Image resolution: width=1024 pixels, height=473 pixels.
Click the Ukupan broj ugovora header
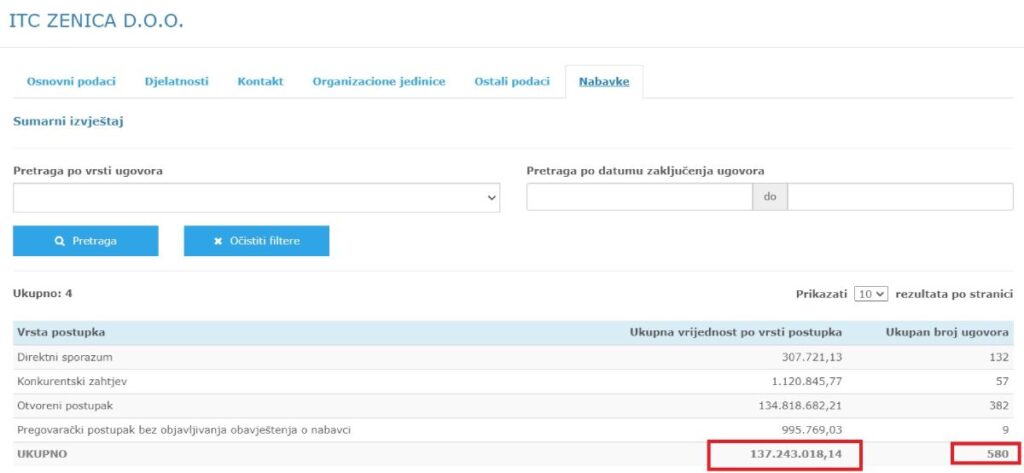947,333
